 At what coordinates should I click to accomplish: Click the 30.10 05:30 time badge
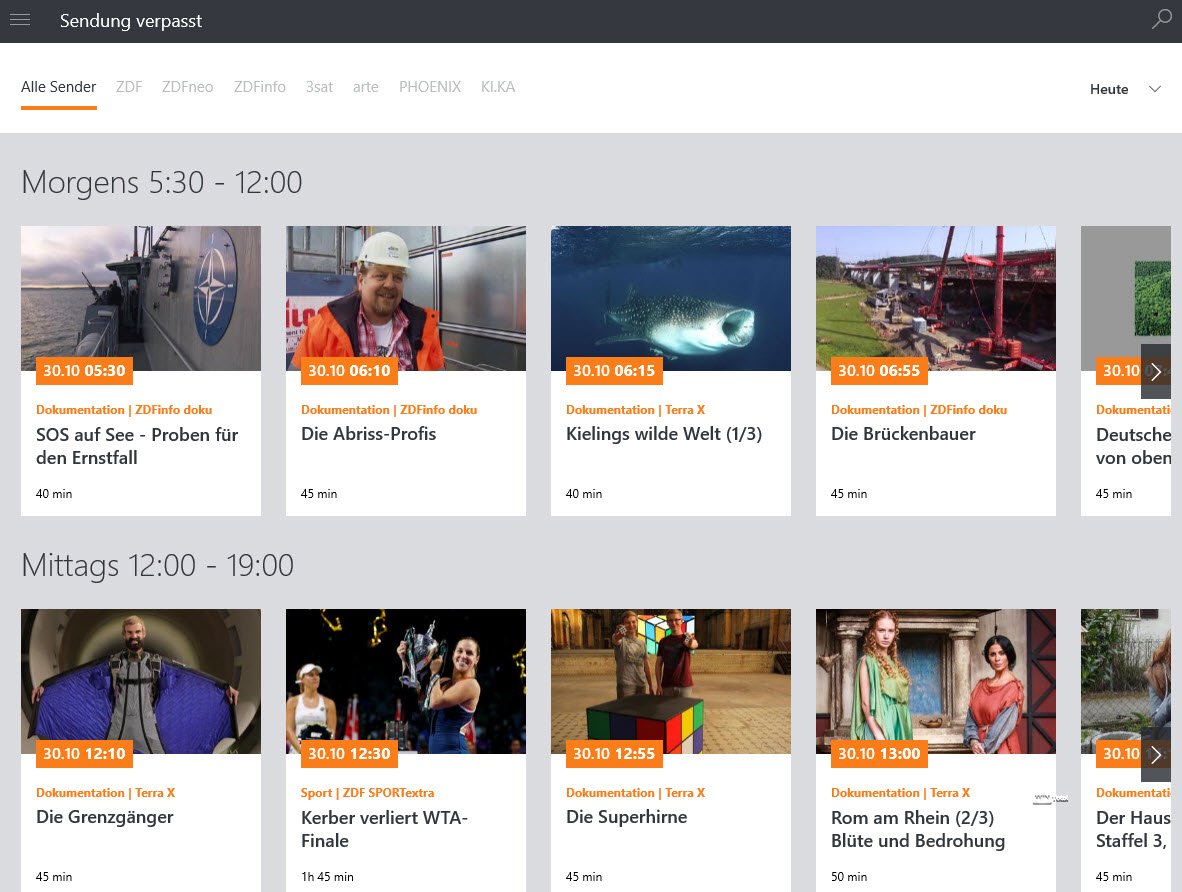click(84, 371)
